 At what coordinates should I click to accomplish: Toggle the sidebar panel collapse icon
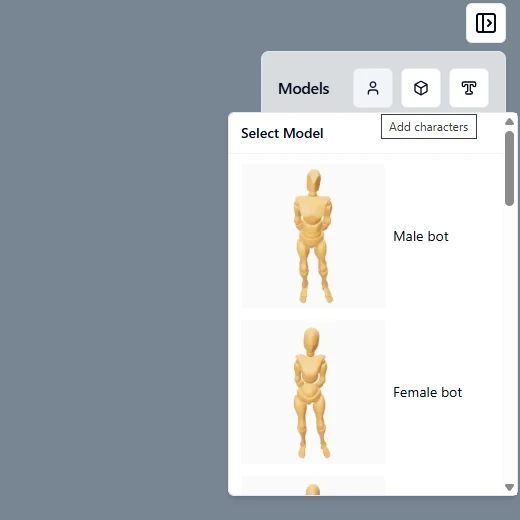[x=486, y=23]
